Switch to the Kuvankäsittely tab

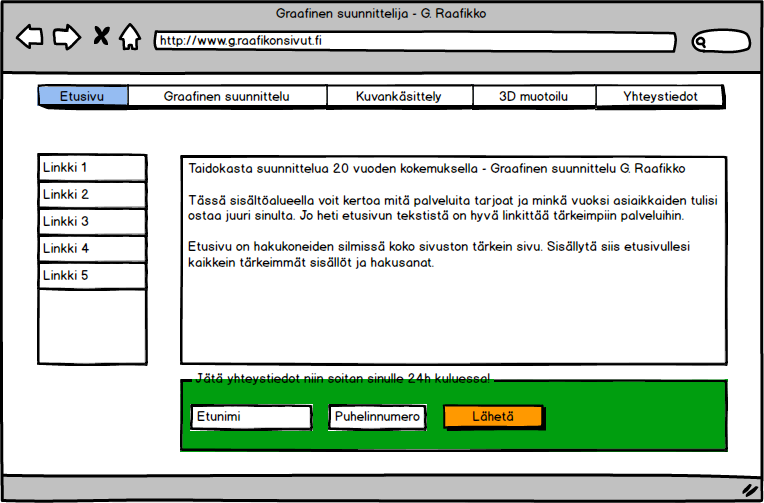(x=399, y=96)
